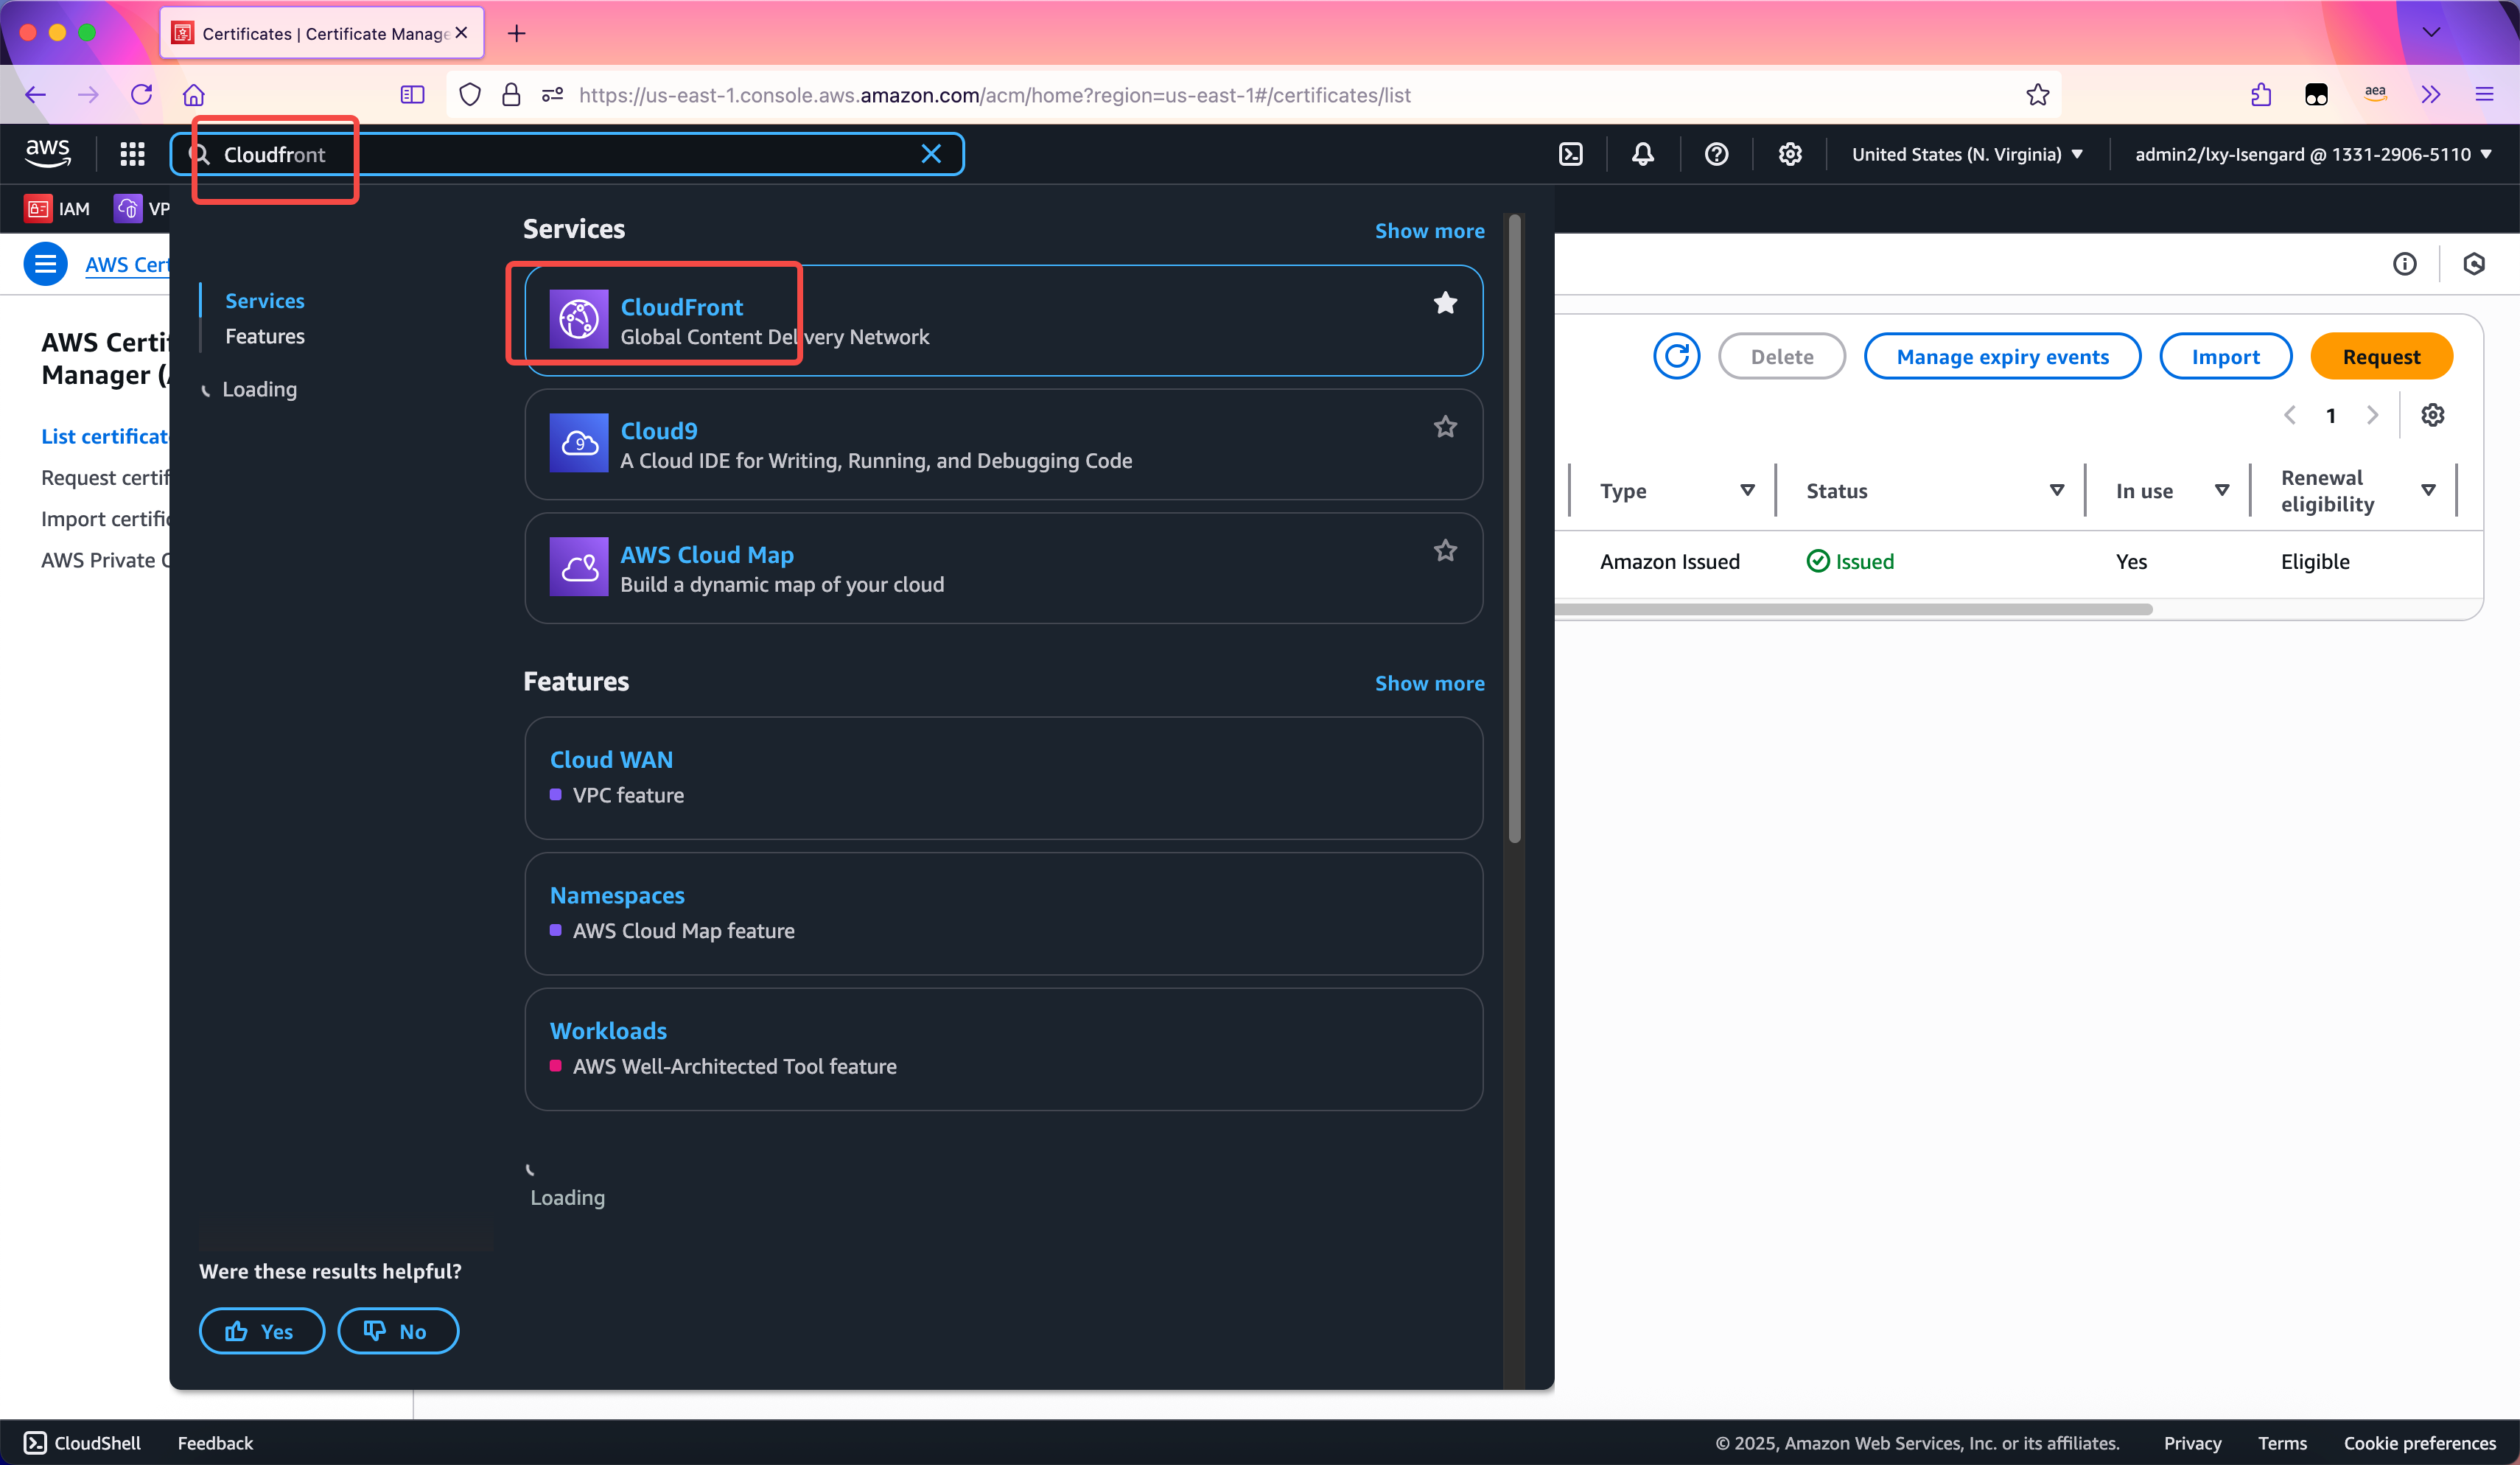Expand the region selector United States (N. Virginia)
Image resolution: width=2520 pixels, height=1465 pixels.
1967,154
